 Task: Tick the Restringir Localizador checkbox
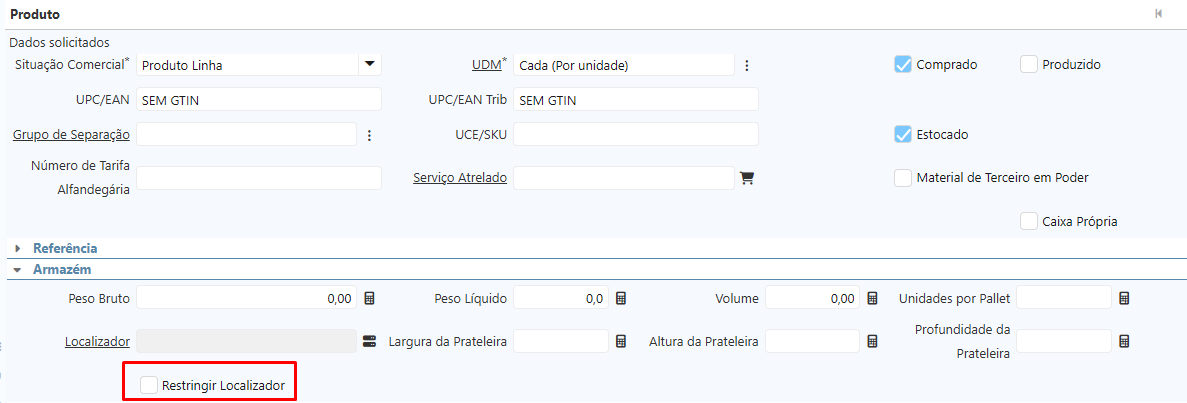point(149,385)
